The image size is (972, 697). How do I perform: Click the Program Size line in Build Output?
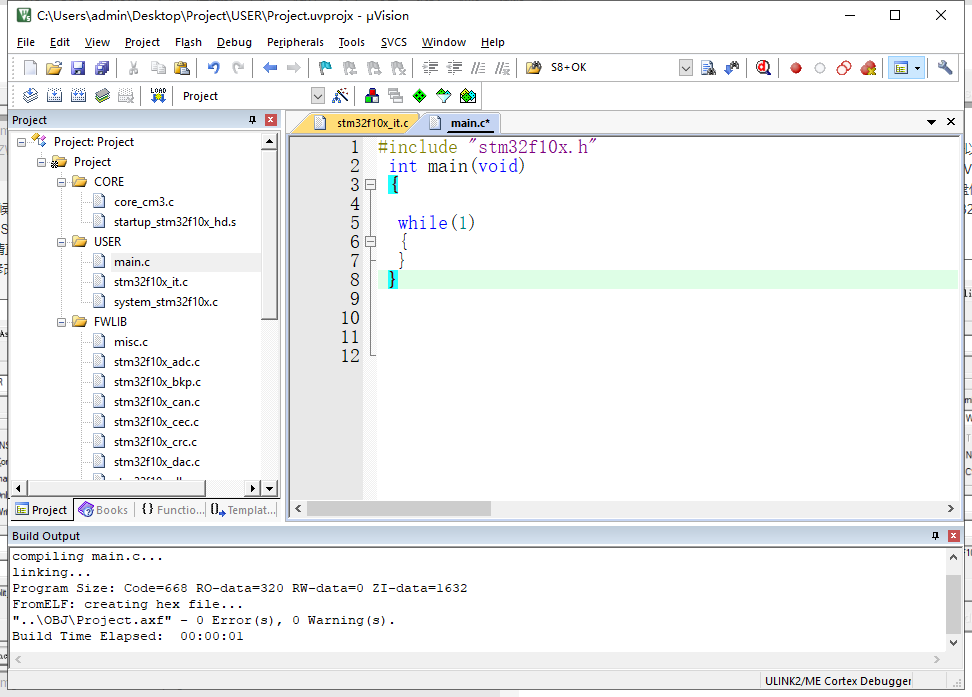pyautogui.click(x=239, y=588)
